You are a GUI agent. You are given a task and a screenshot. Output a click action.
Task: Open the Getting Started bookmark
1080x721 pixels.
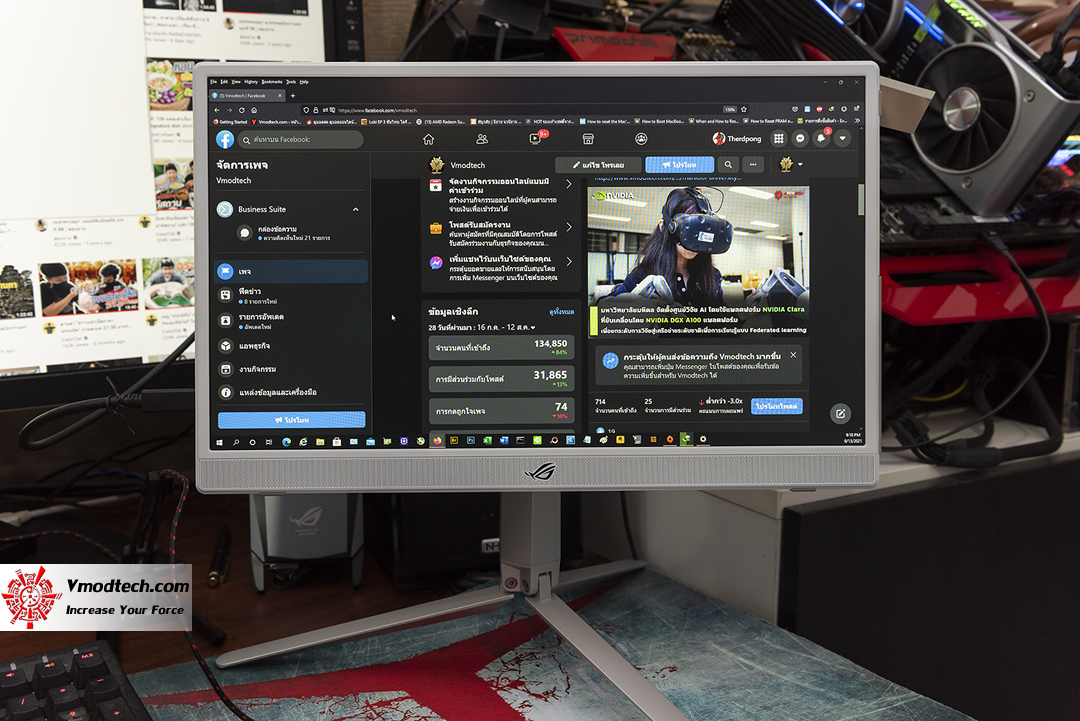point(230,122)
